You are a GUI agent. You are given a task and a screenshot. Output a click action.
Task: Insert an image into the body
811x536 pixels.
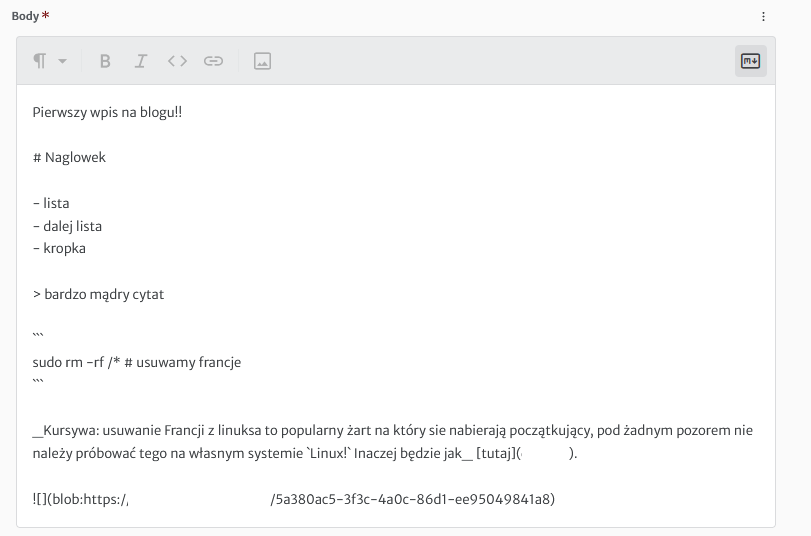pyautogui.click(x=262, y=61)
